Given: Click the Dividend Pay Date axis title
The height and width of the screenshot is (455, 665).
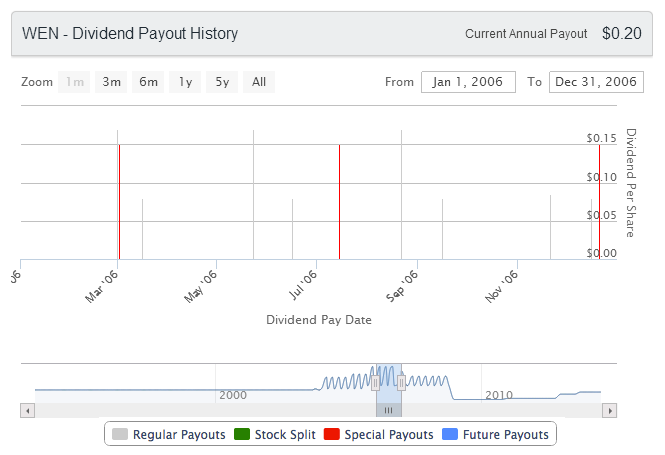Looking at the screenshot, I should [319, 320].
